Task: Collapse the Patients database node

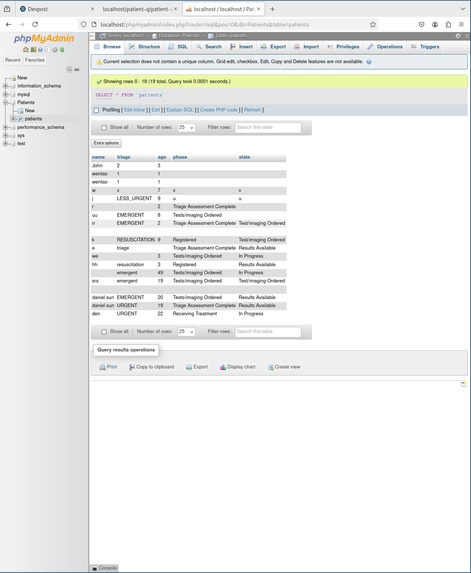Action: coord(5,103)
